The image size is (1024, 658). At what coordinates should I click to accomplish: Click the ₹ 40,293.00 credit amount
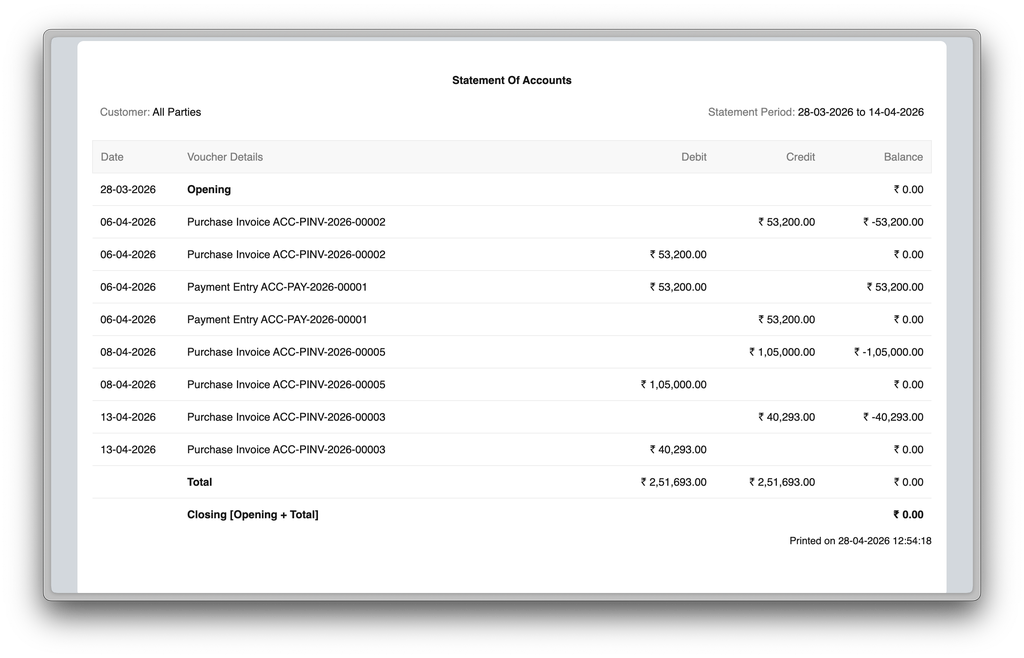(786, 417)
